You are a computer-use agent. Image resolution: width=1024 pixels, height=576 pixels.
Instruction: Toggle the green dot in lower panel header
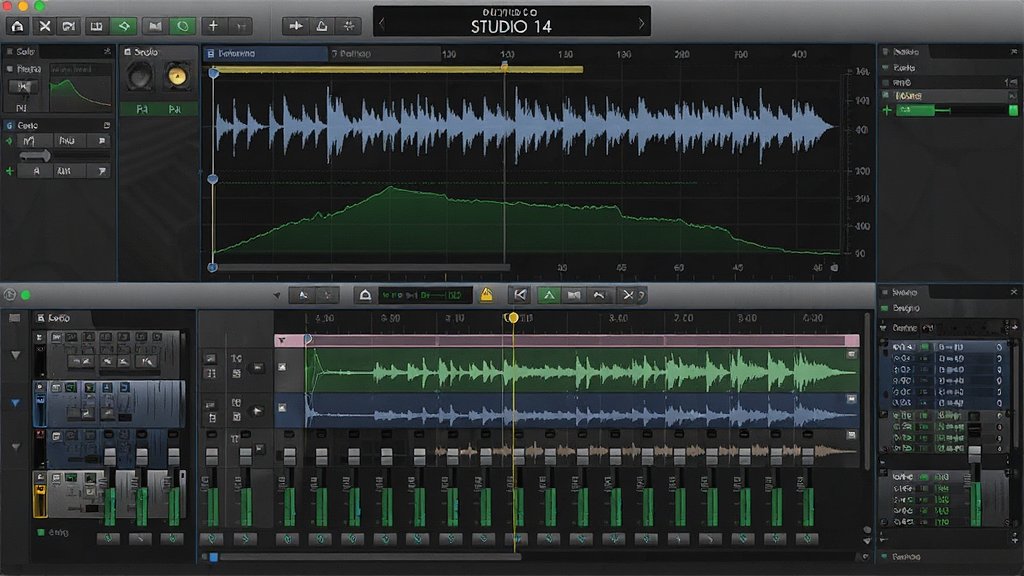26,295
